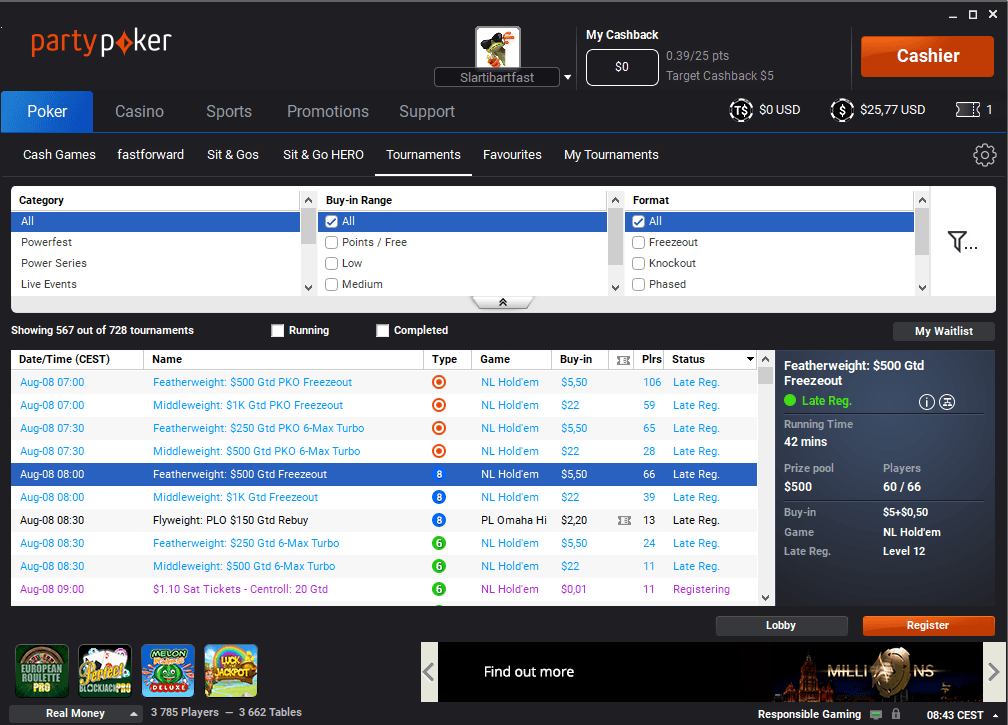This screenshot has height=725, width=1008.
Task: Check the Completed tournaments checkbox
Action: 382,330
